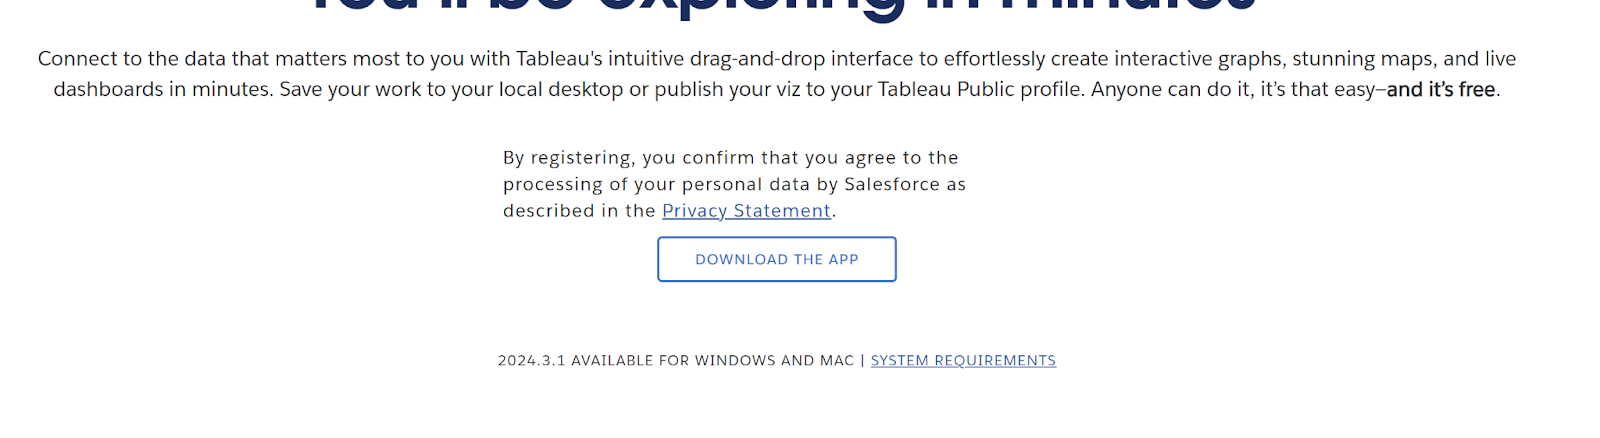Click the "described in the" text before the link
Image resolution: width=1600 pixels, height=438 pixels.
(x=579, y=211)
